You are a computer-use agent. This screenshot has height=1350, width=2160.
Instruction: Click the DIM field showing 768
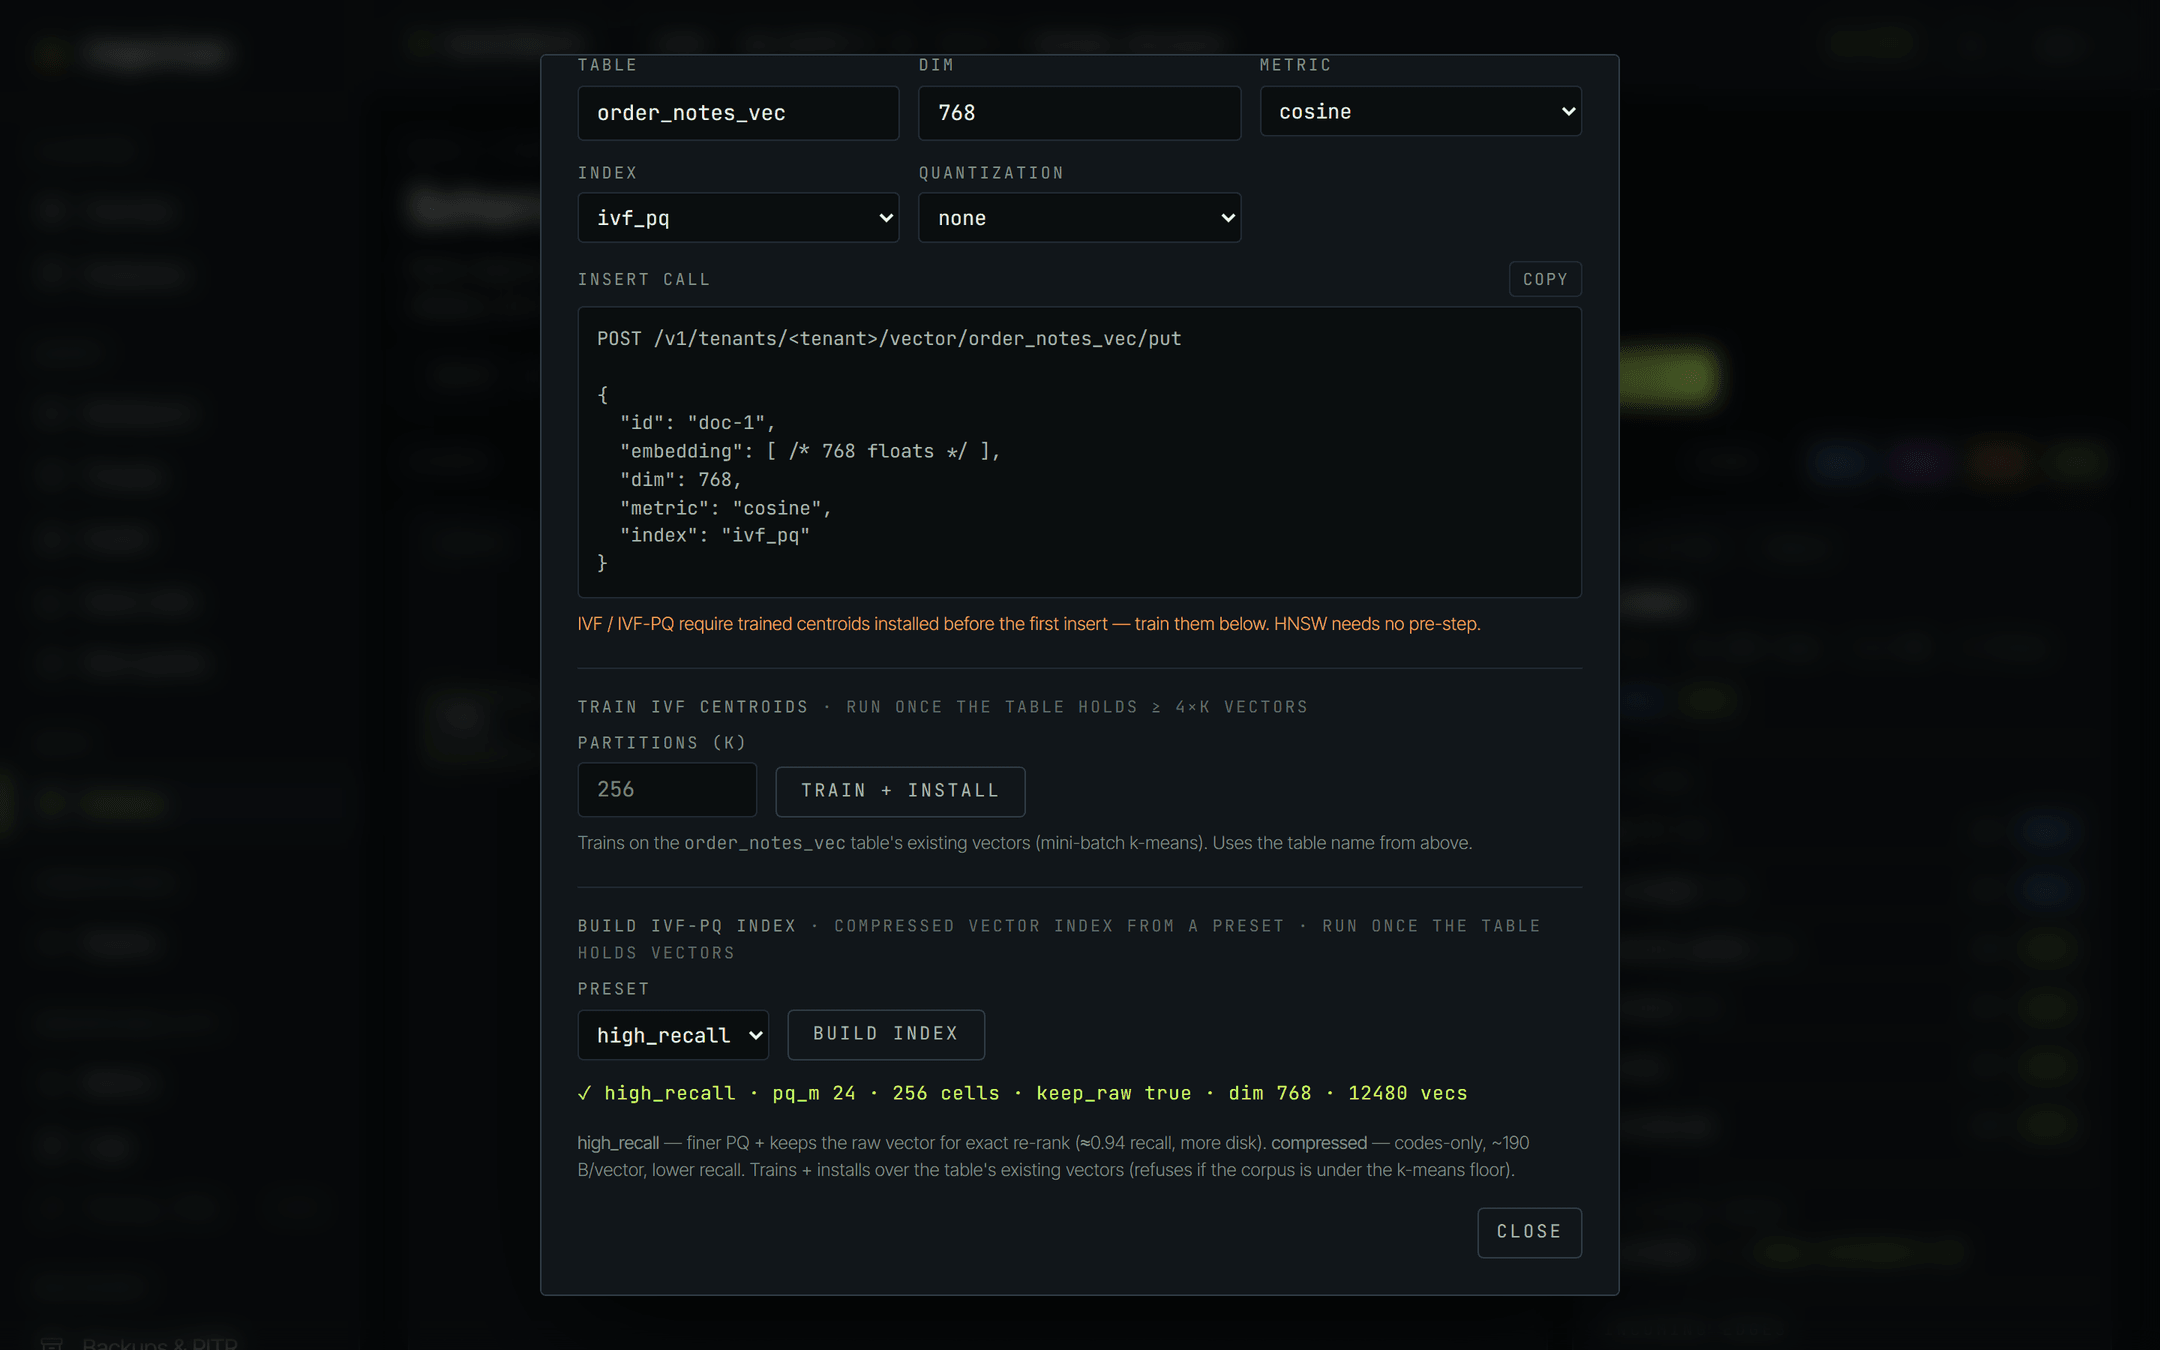[x=1079, y=112]
